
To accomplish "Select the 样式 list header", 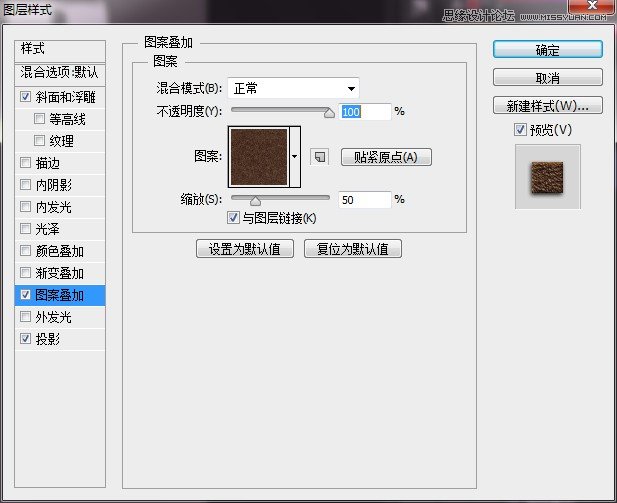I will tap(60, 50).
